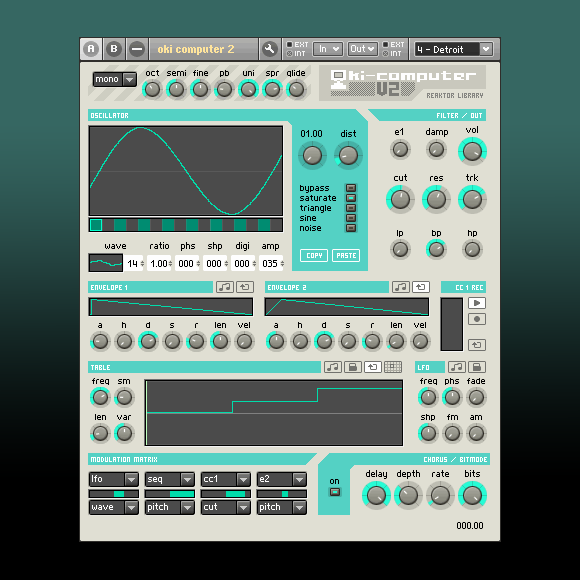Enable the triangle distortion mode

pos(351,208)
